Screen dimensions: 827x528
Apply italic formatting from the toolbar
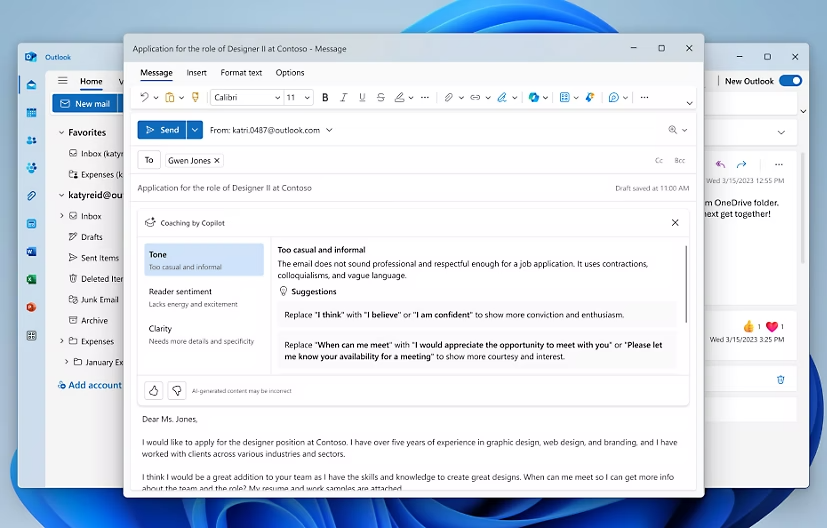point(344,98)
